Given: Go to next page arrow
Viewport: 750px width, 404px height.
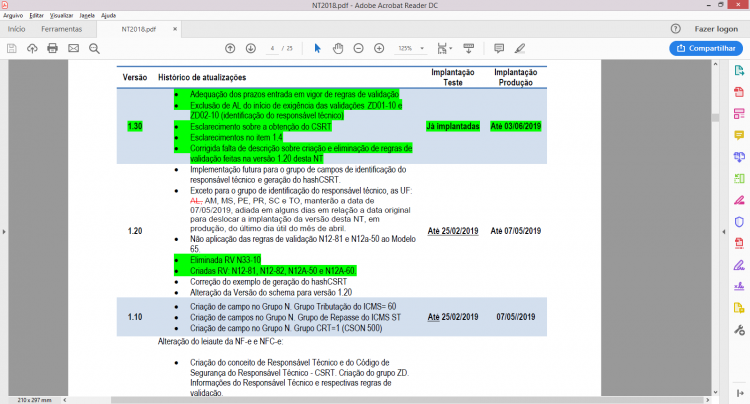Looking at the screenshot, I should pos(251,48).
